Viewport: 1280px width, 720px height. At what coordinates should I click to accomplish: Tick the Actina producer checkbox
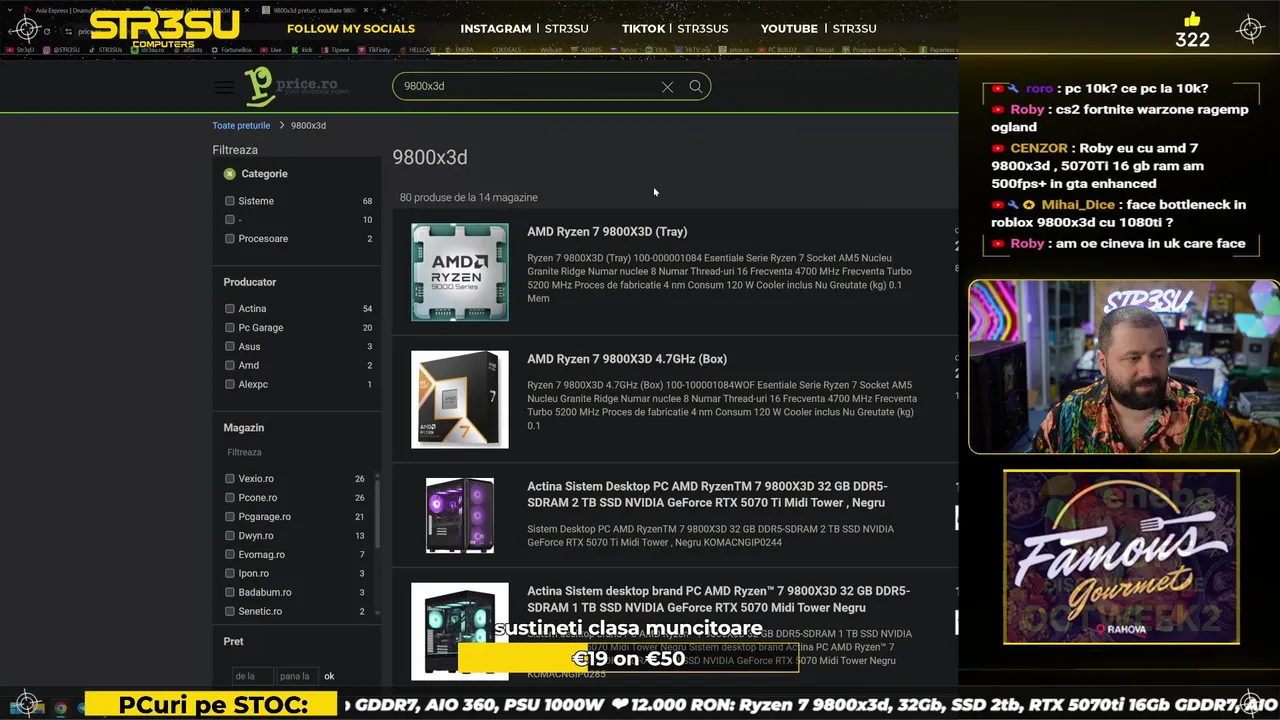point(230,309)
